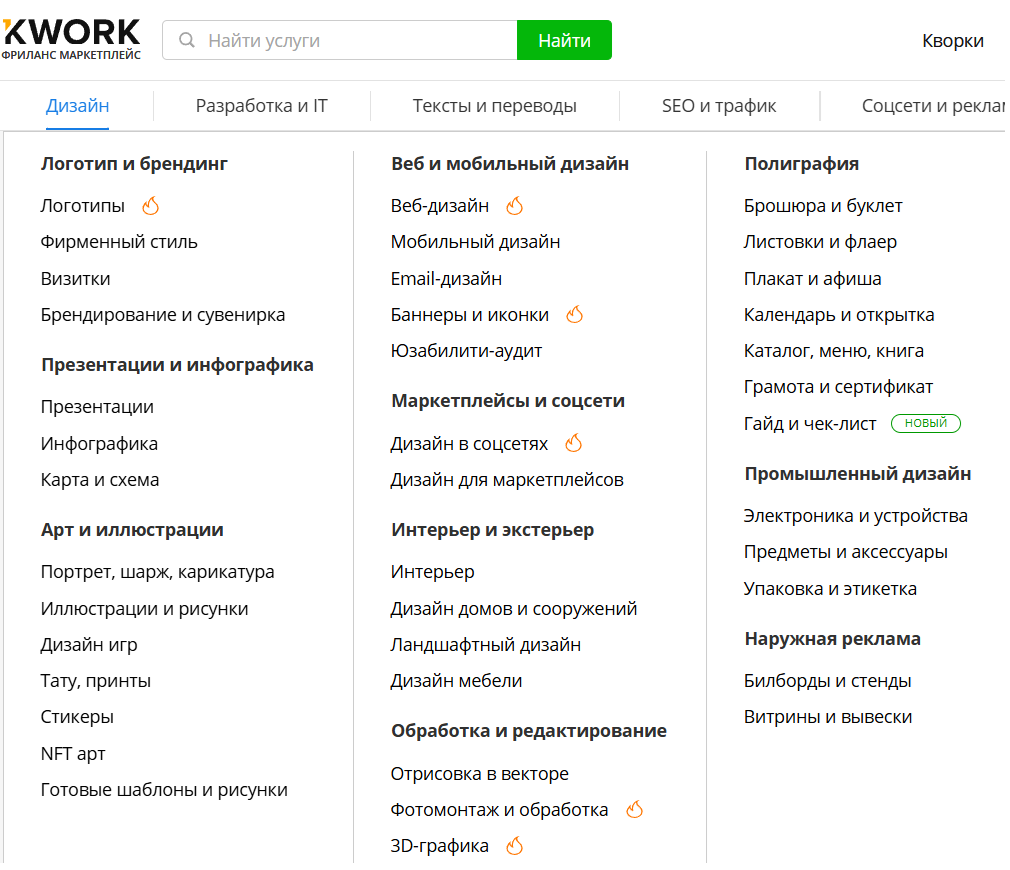Open the Кворки page

pos(953,41)
